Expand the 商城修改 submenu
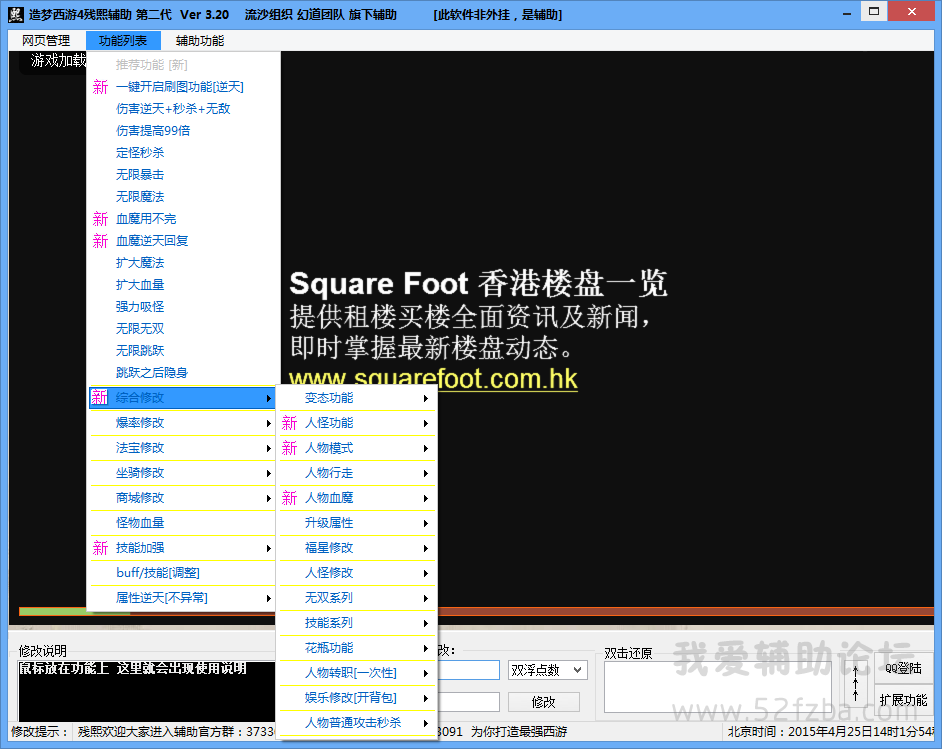The image size is (942, 749). point(181,498)
